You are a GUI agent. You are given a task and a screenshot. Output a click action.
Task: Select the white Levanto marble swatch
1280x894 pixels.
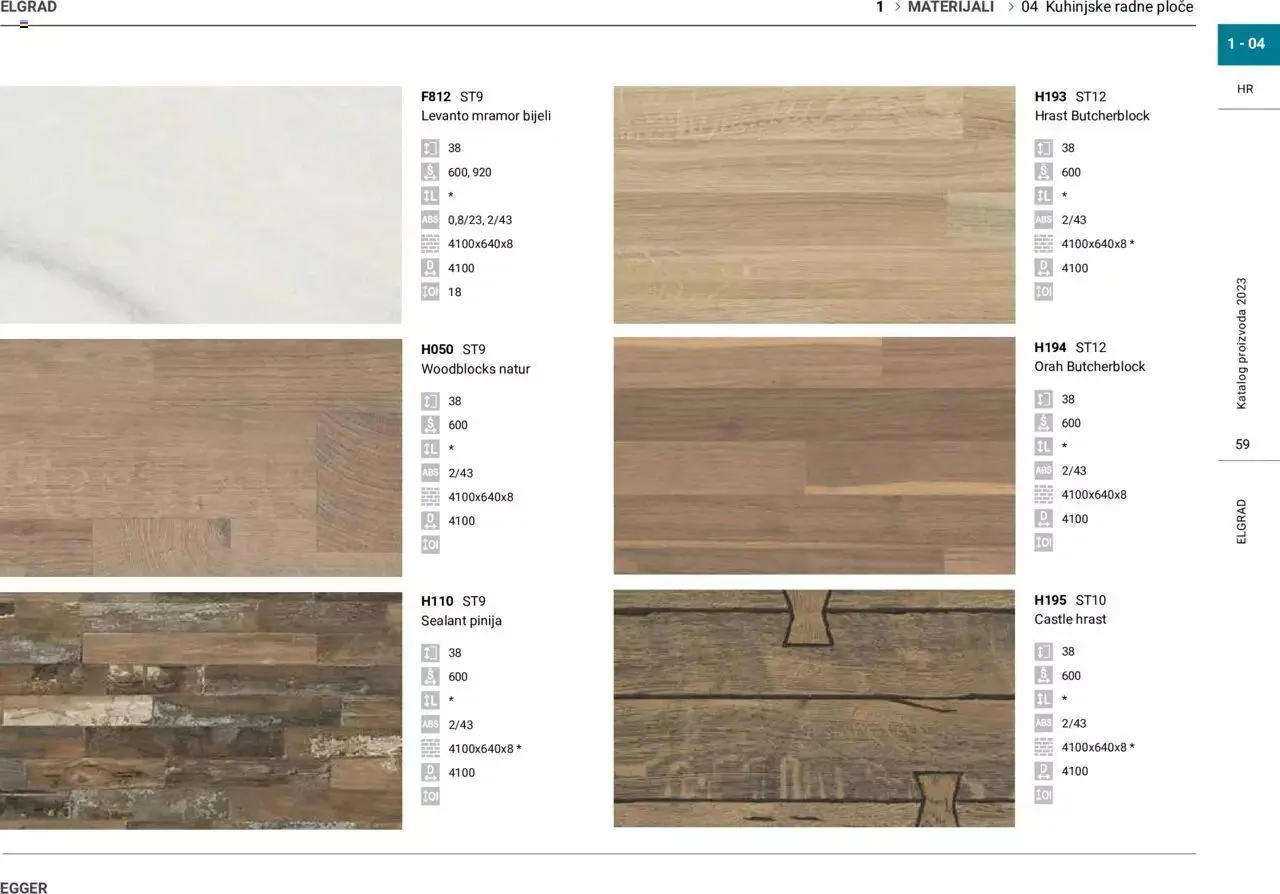tap(200, 205)
